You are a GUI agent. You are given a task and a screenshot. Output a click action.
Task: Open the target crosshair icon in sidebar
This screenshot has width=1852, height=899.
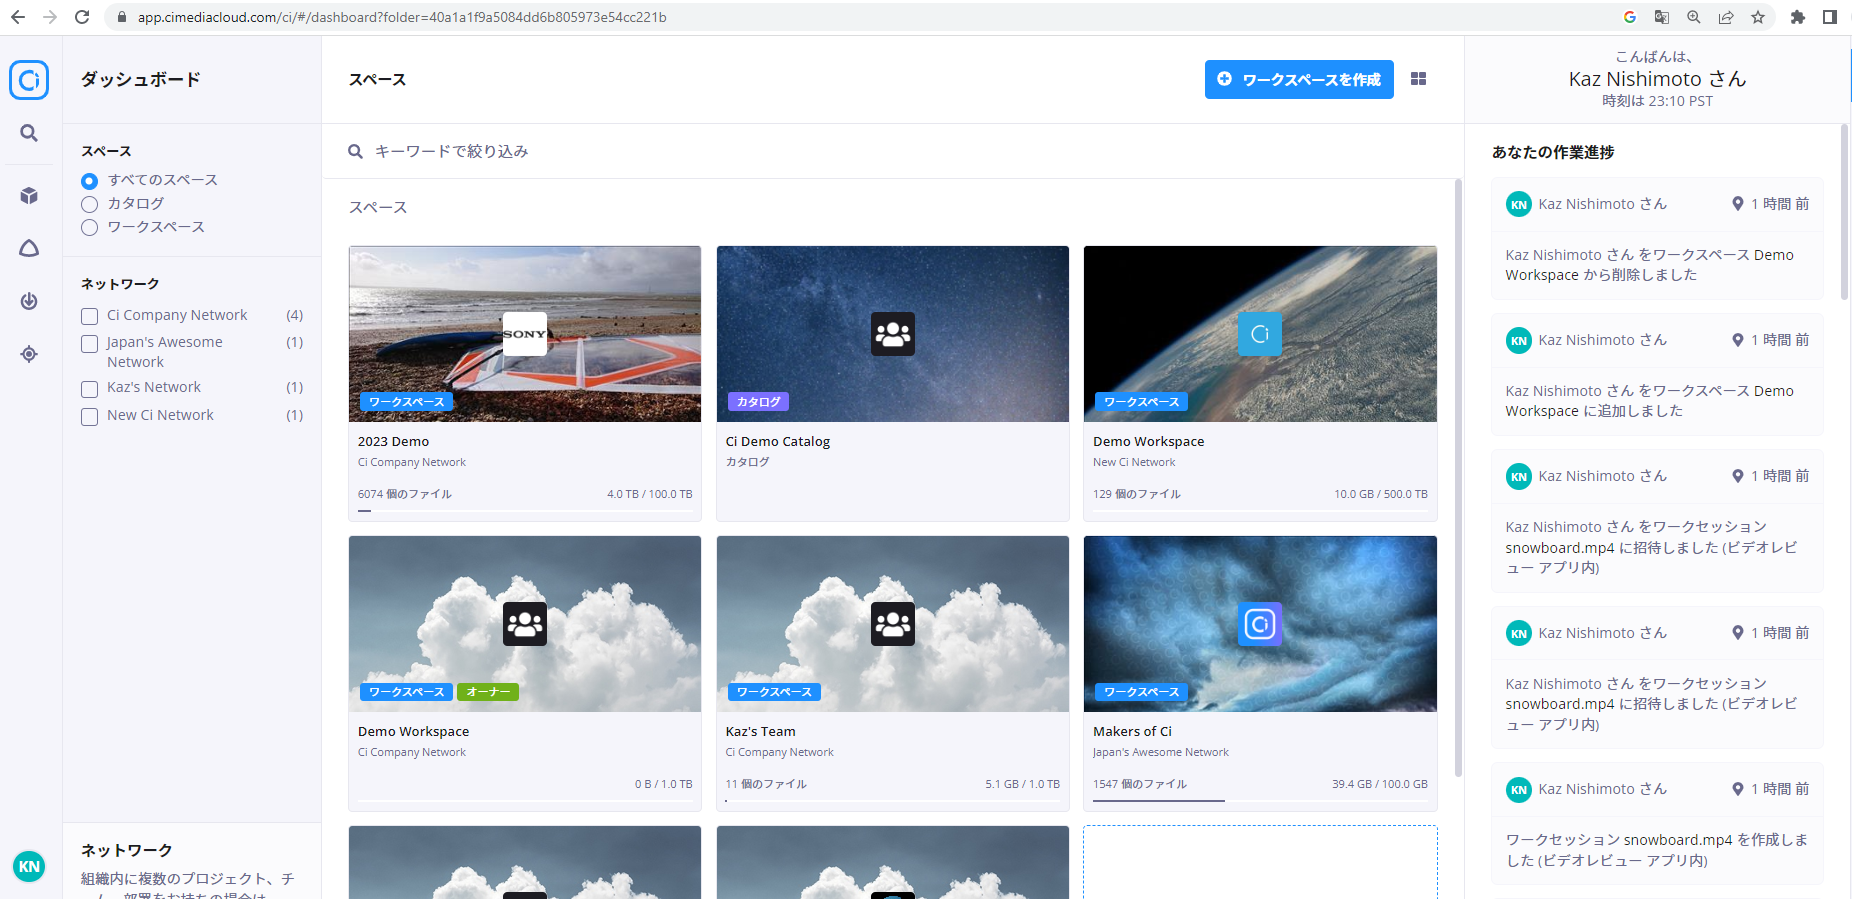tap(29, 354)
